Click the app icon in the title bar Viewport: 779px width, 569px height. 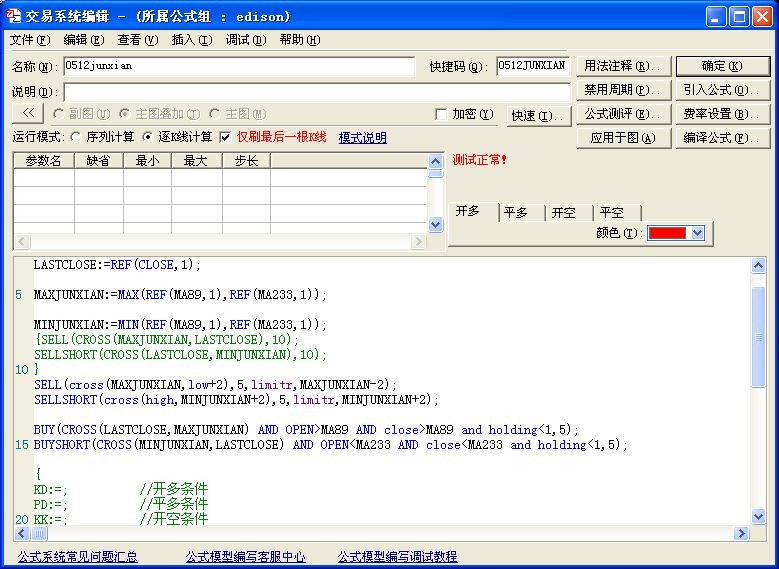[13, 16]
